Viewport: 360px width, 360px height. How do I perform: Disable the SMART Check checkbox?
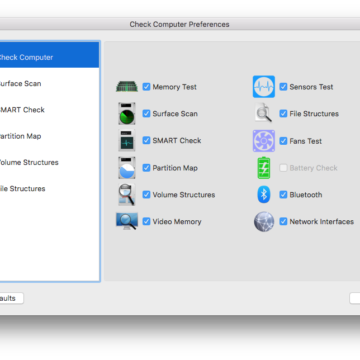pos(146,140)
